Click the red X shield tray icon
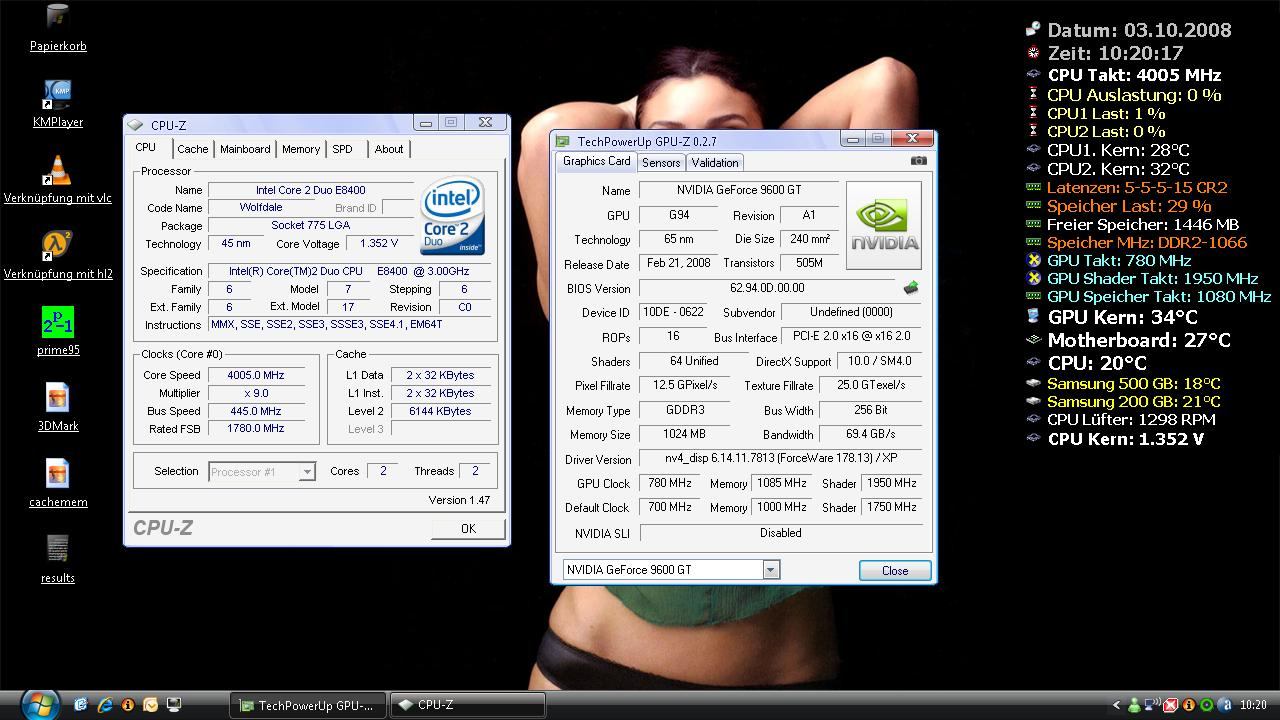The image size is (1280, 720). (x=1170, y=705)
